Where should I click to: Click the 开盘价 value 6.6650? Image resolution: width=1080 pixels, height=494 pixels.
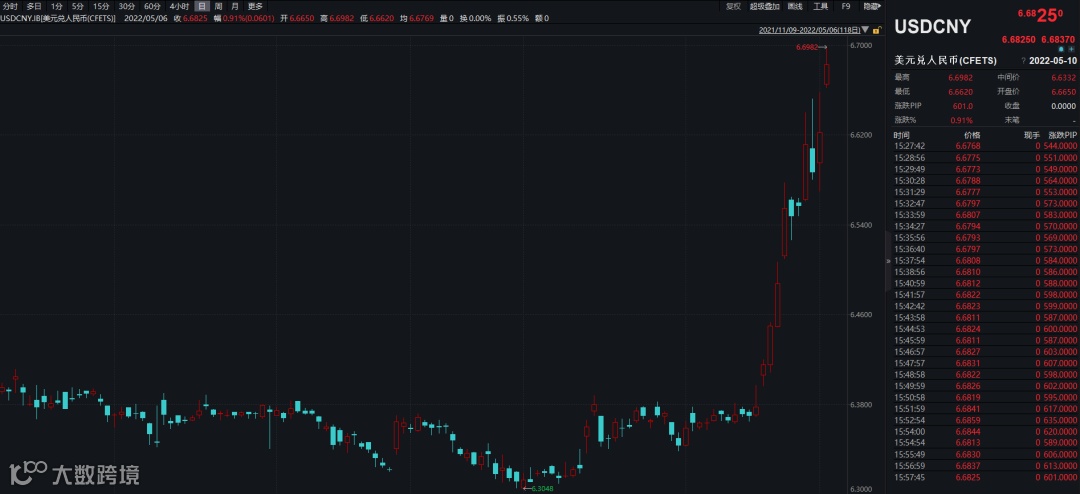click(x=1063, y=92)
